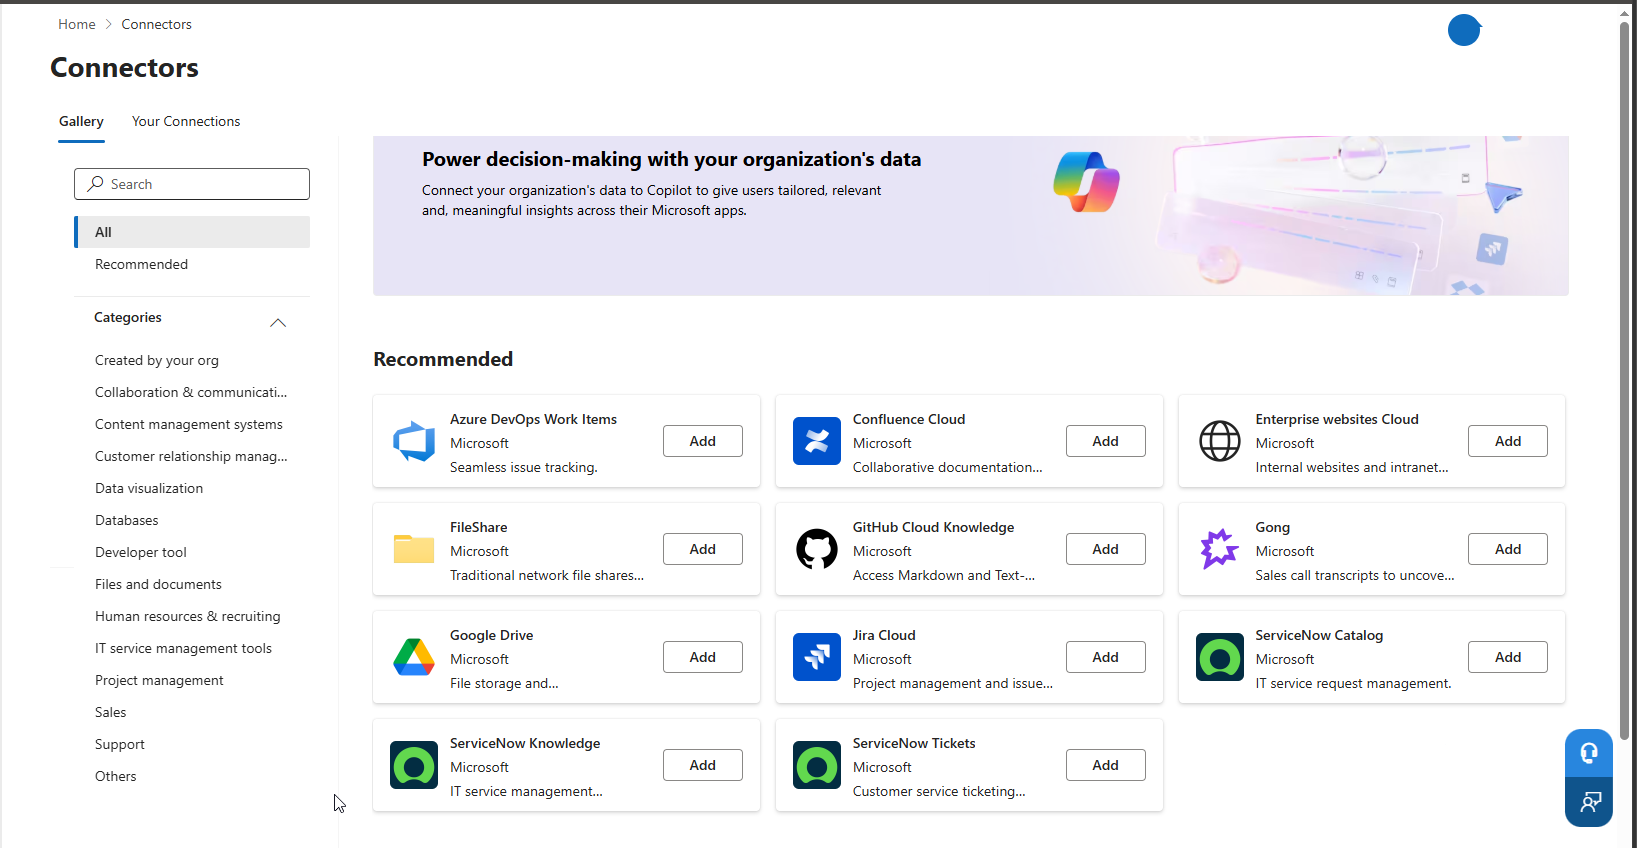Add the Confluence Cloud connector

[x=1106, y=441]
